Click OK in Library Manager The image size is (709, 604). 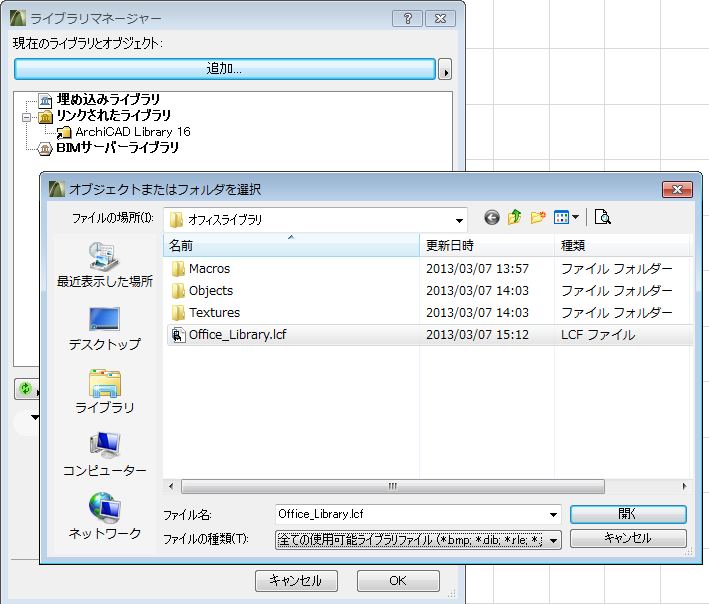pos(398,580)
